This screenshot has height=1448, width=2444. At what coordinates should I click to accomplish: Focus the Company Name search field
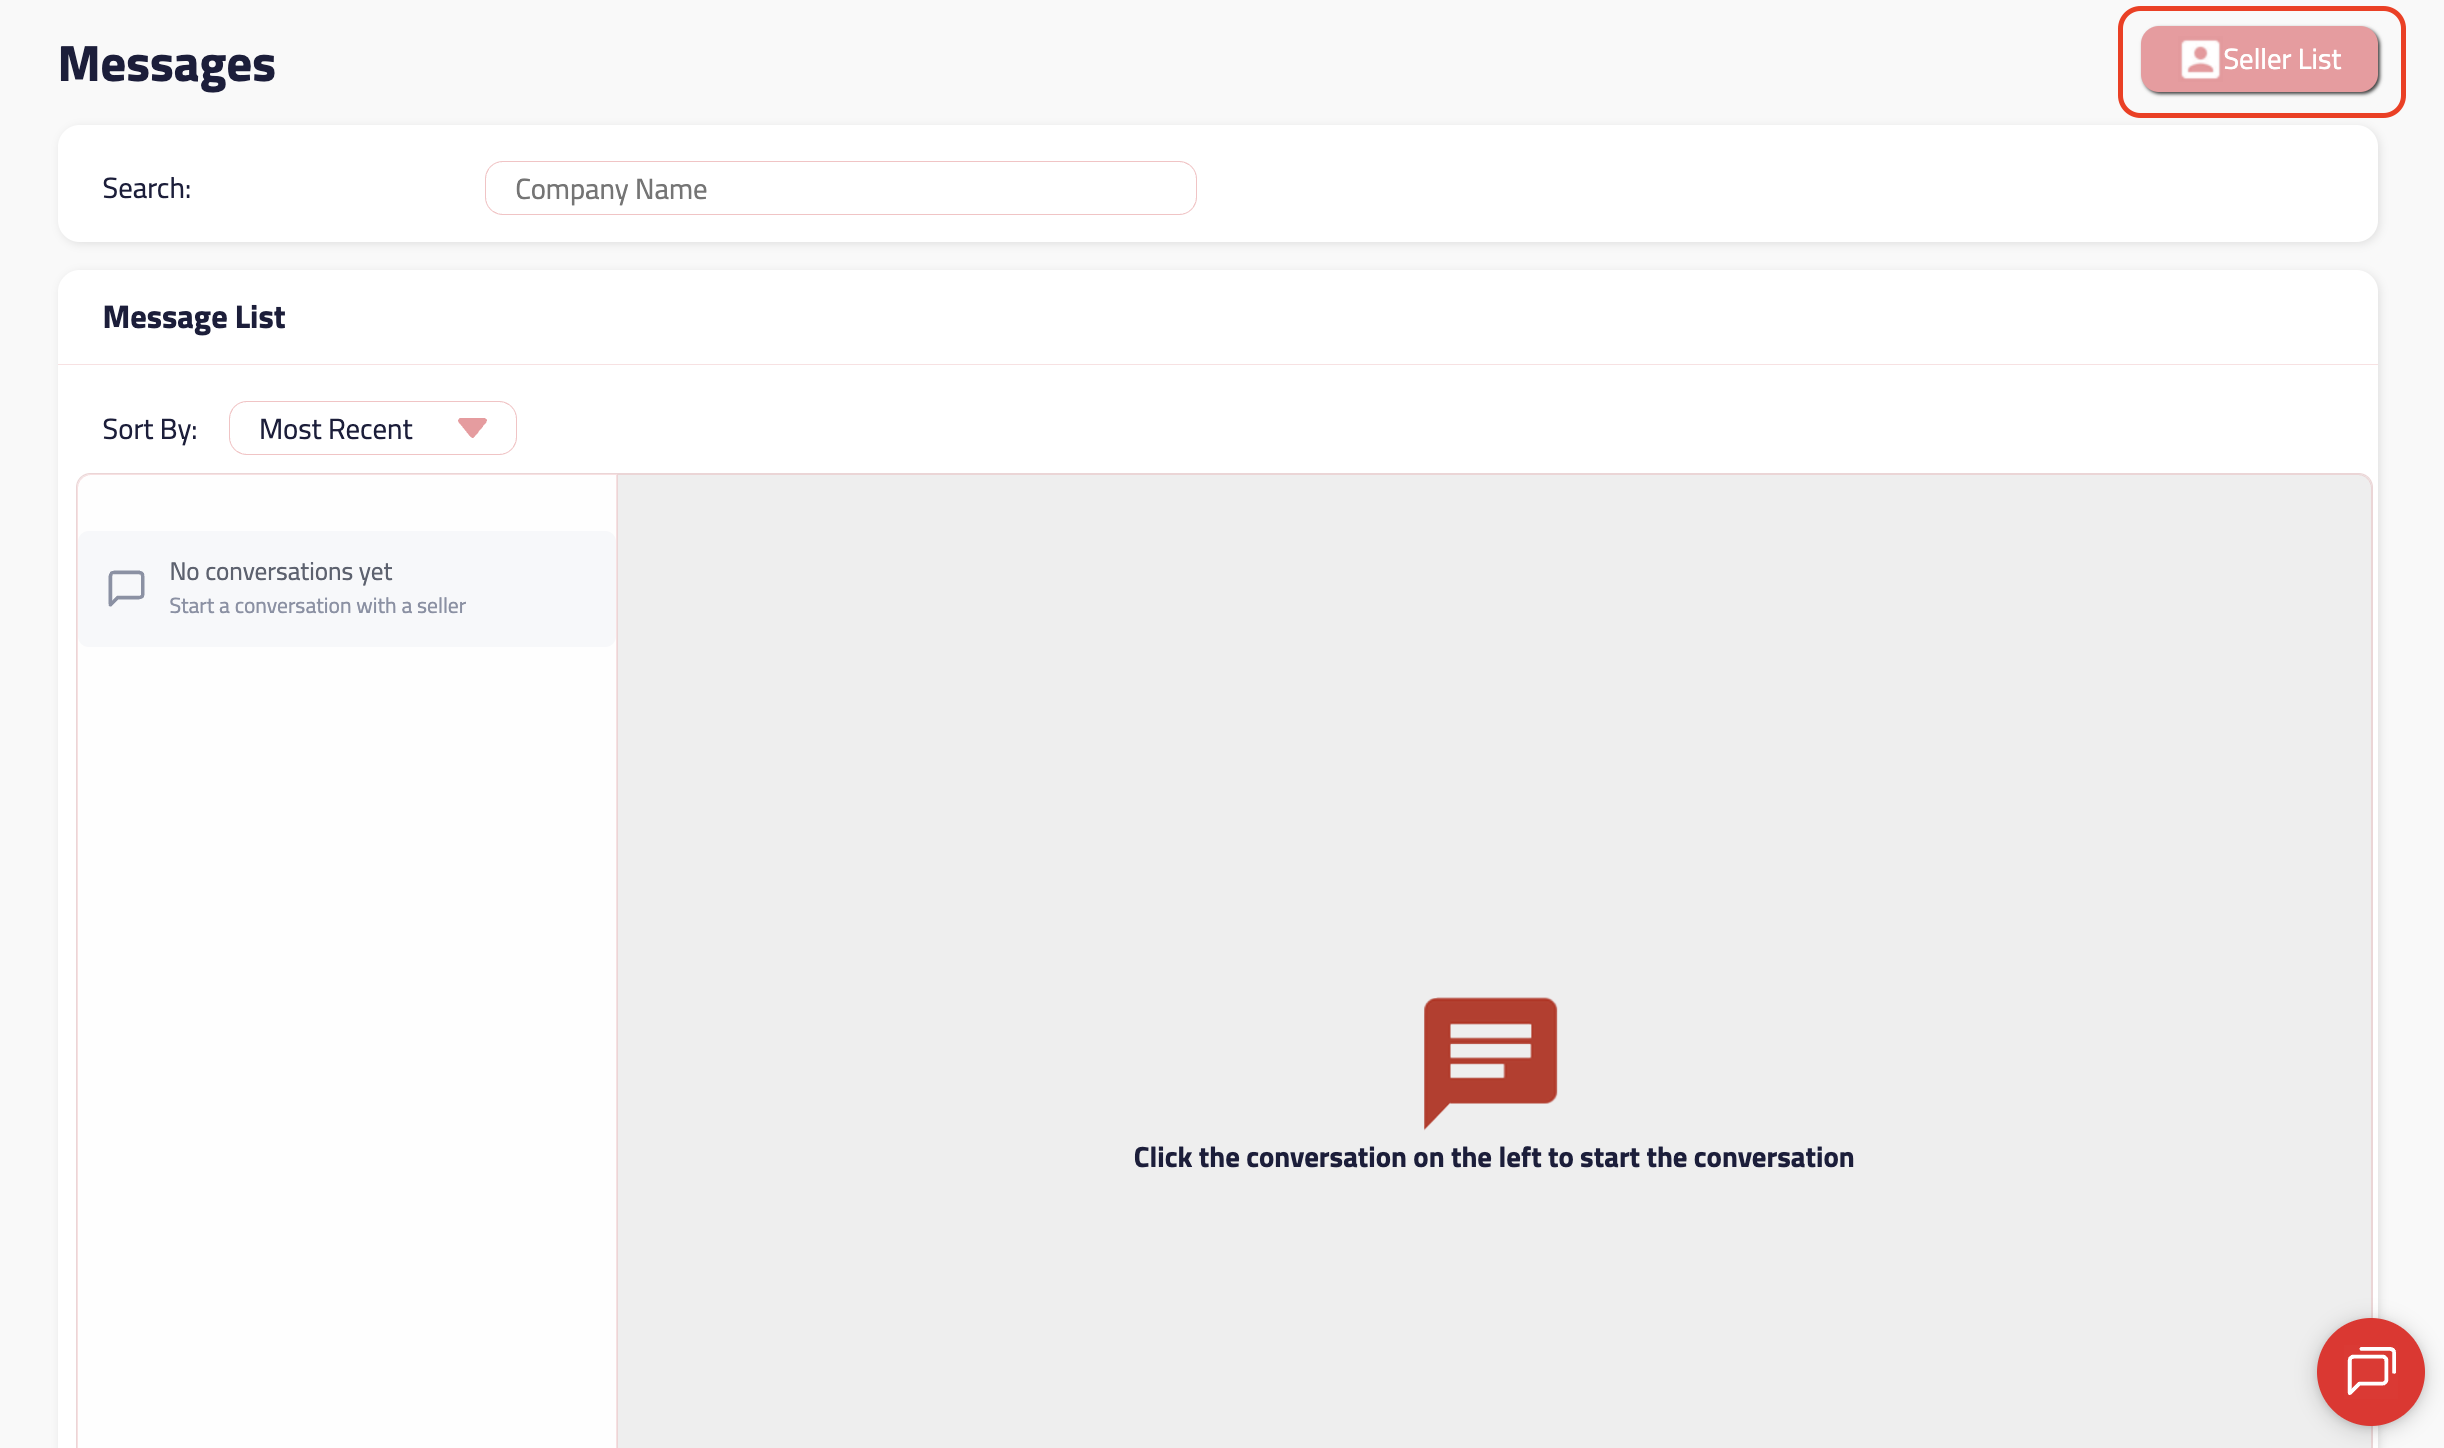[840, 189]
